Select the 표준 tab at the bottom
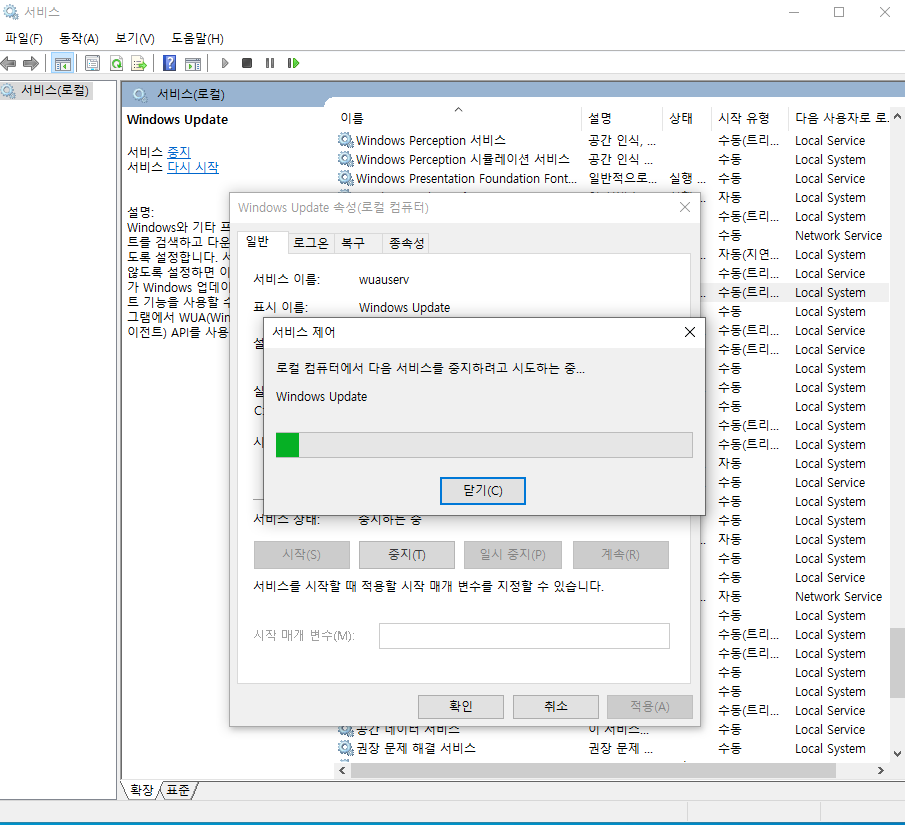 tap(178, 790)
